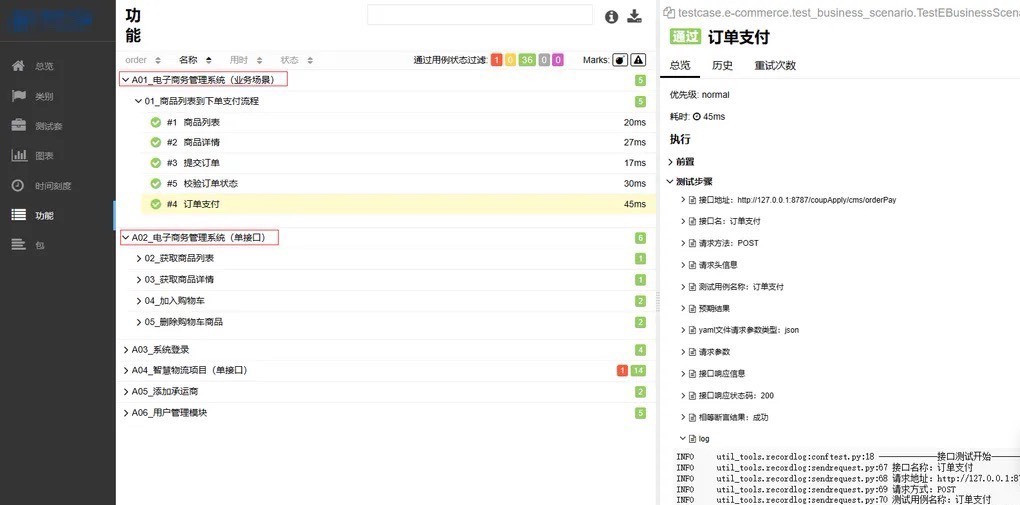Collapse the 测试步骤 section
Viewport: 1020px width, 505px height.
click(690, 182)
